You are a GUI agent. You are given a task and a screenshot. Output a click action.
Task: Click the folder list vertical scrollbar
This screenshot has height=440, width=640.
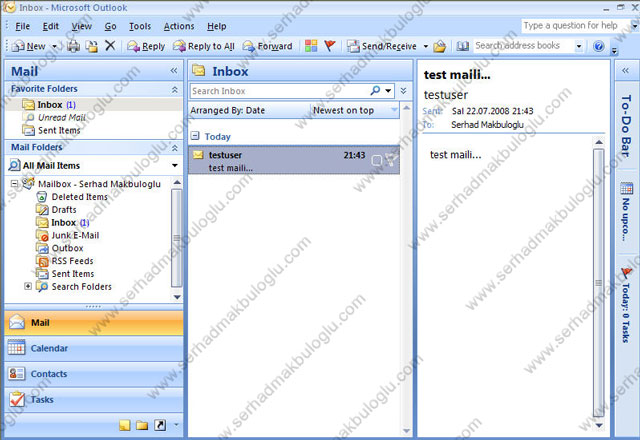177,239
